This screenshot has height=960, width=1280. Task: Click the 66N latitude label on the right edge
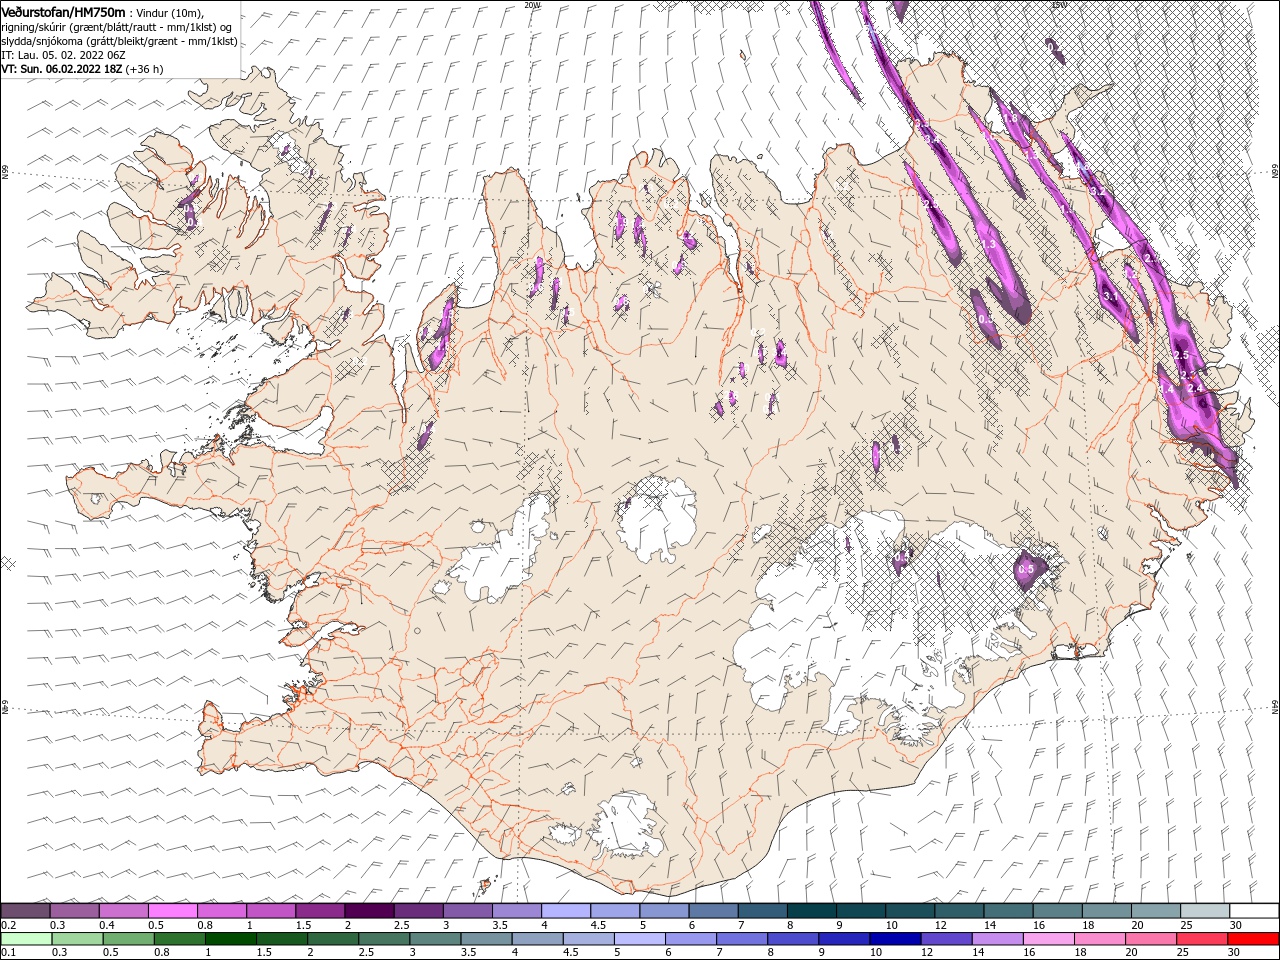click(1275, 173)
